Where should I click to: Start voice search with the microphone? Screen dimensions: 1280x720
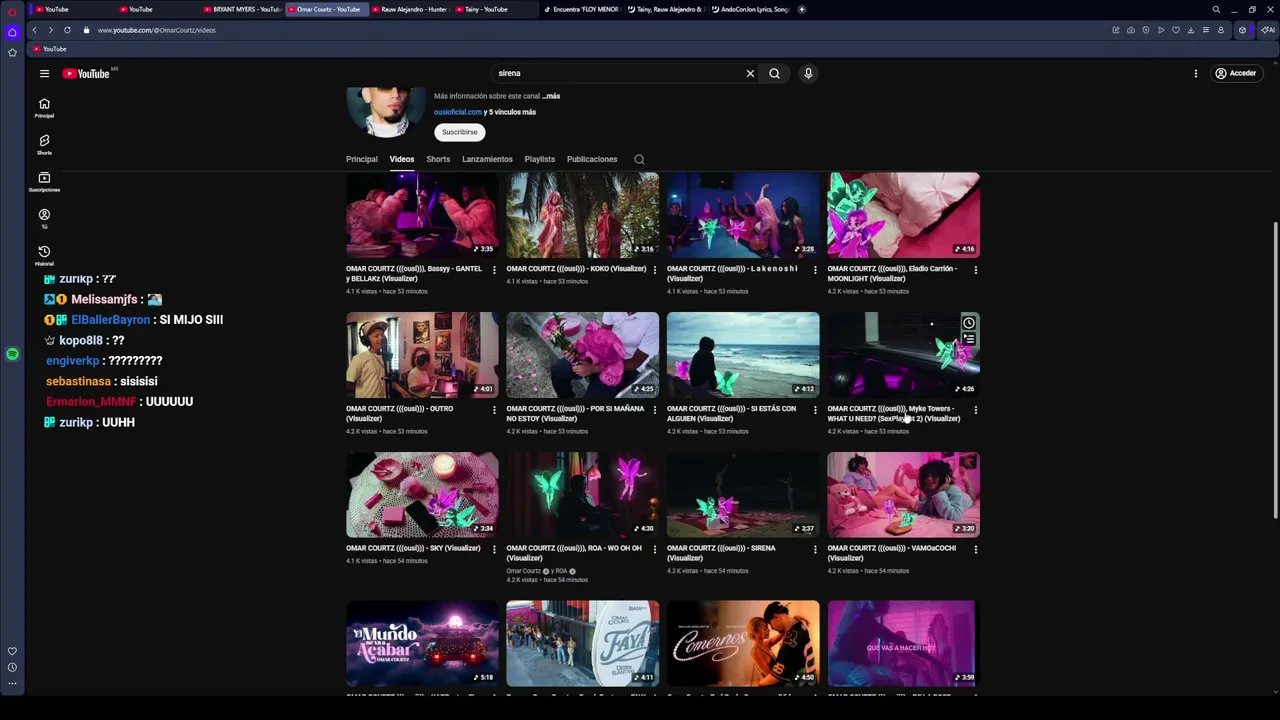pyautogui.click(x=808, y=73)
